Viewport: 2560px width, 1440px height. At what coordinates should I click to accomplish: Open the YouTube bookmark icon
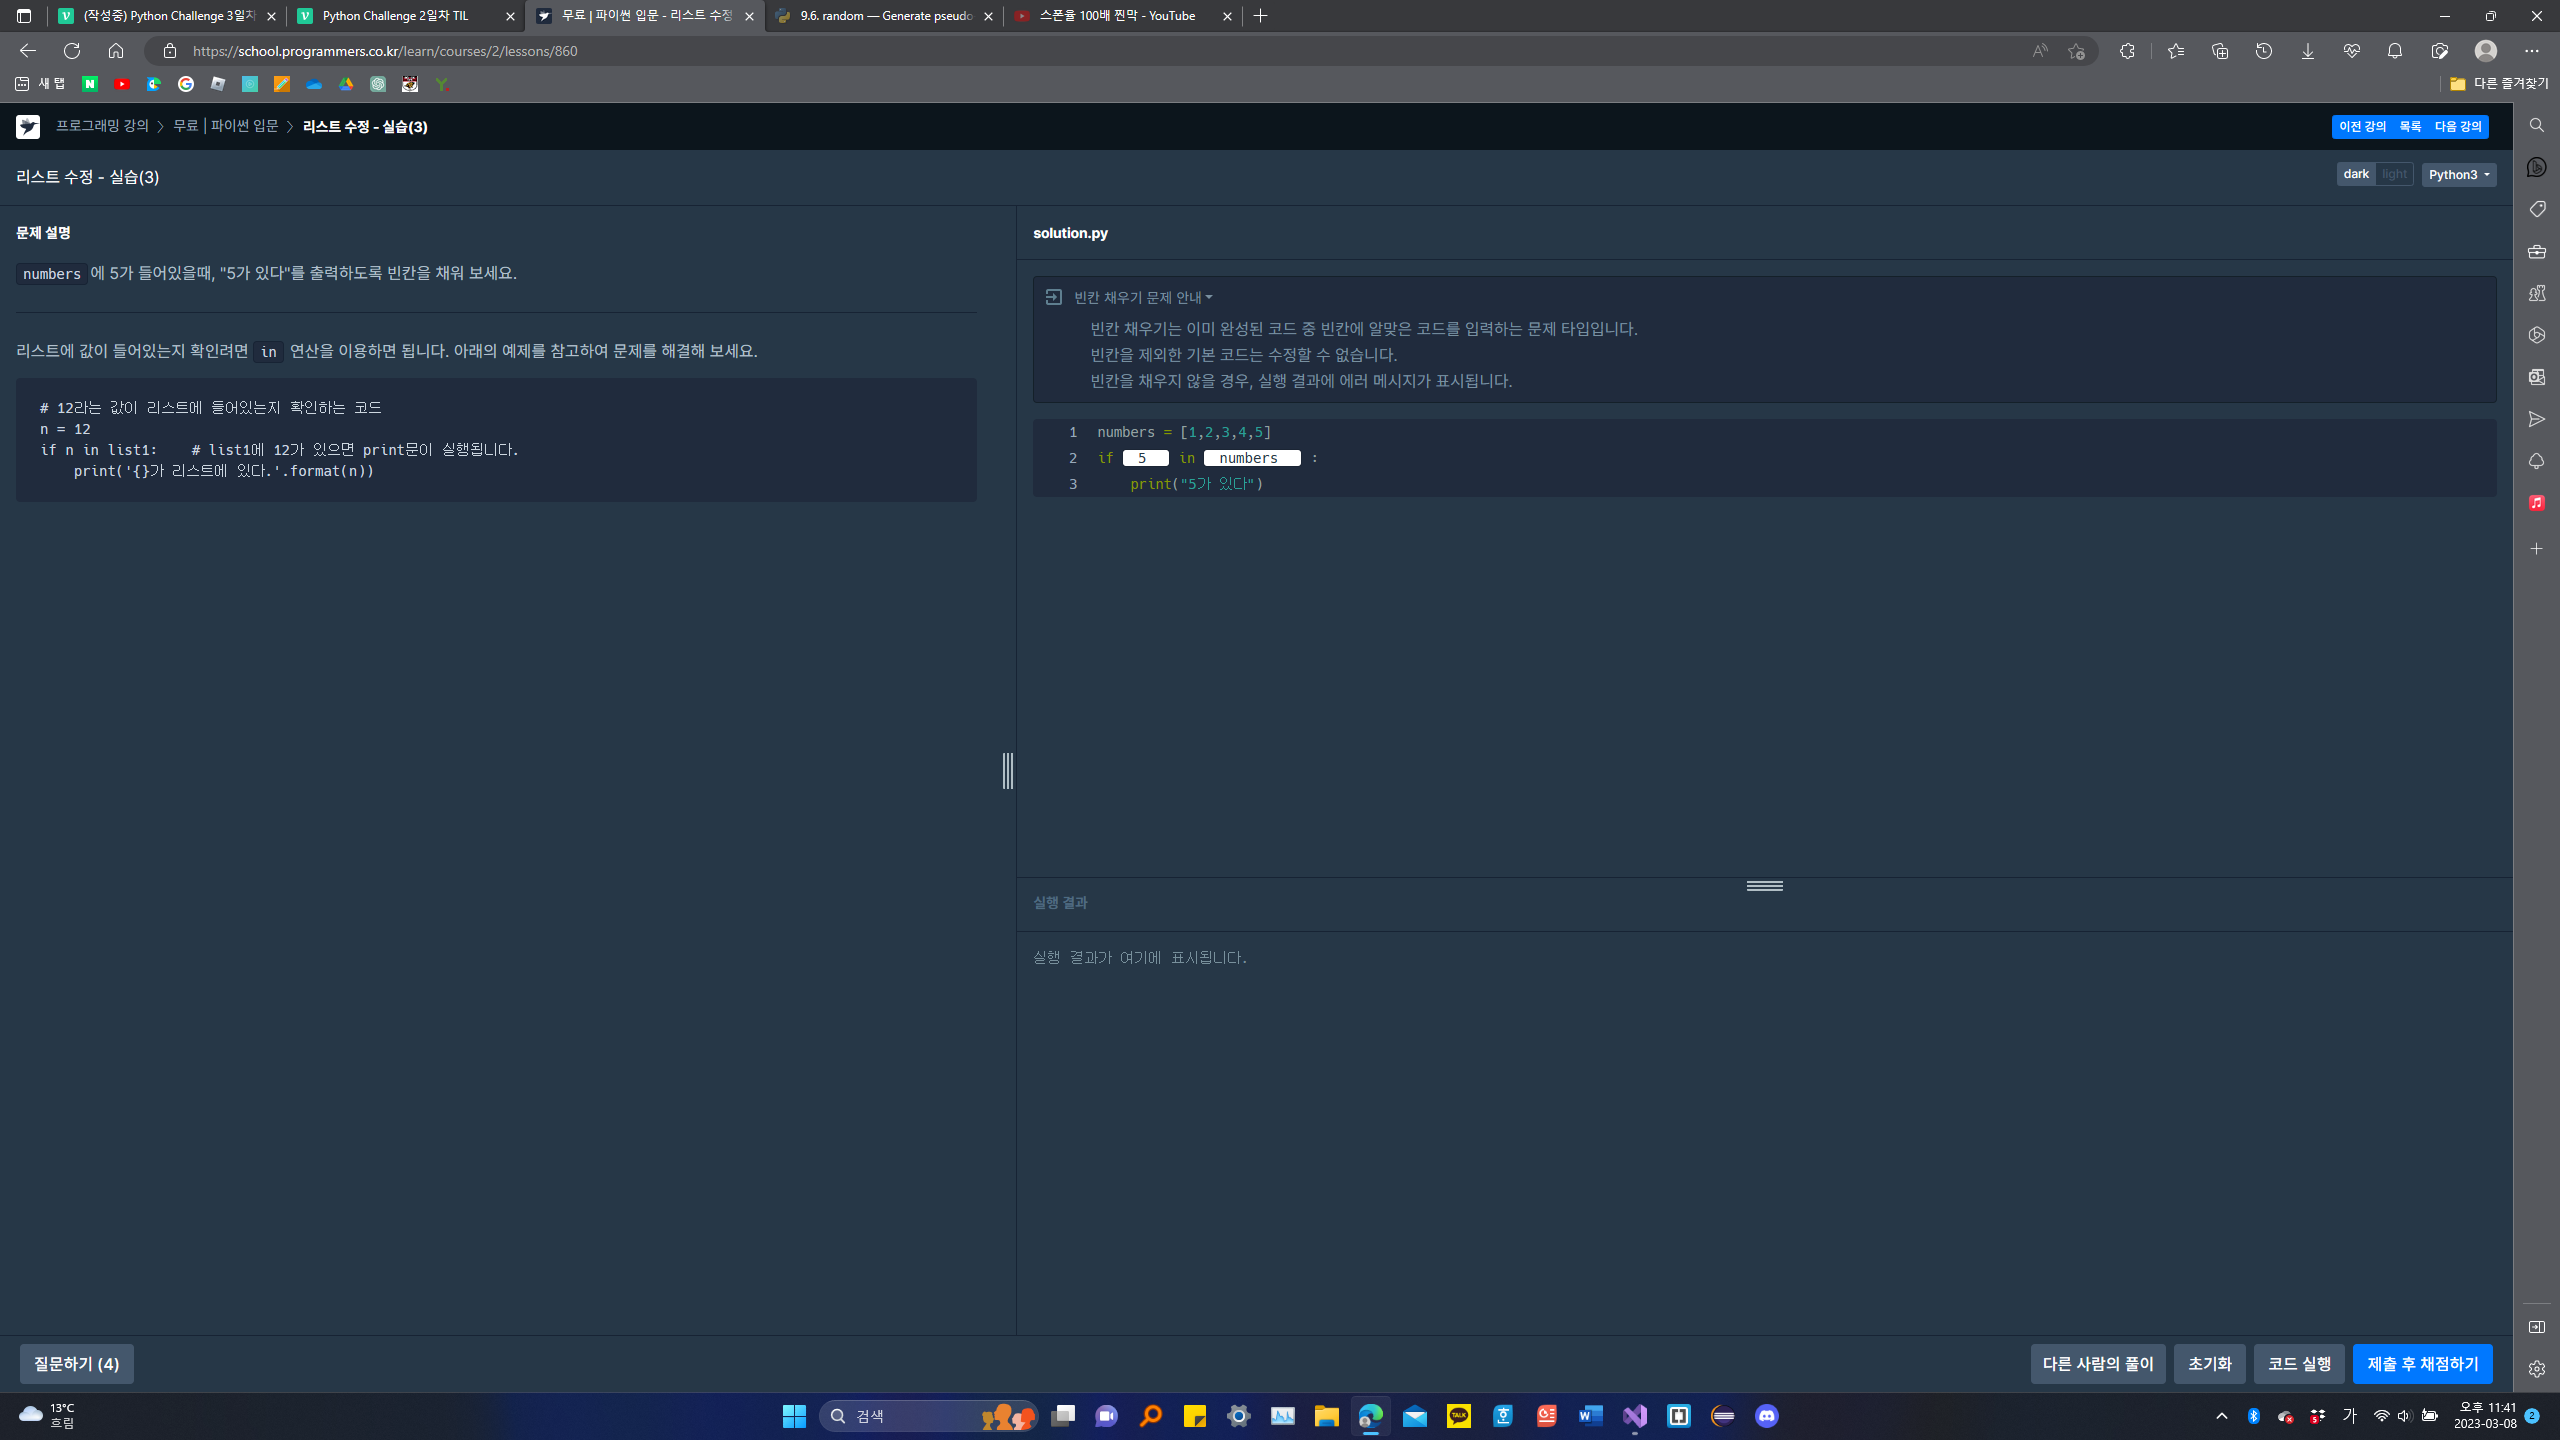[x=122, y=85]
